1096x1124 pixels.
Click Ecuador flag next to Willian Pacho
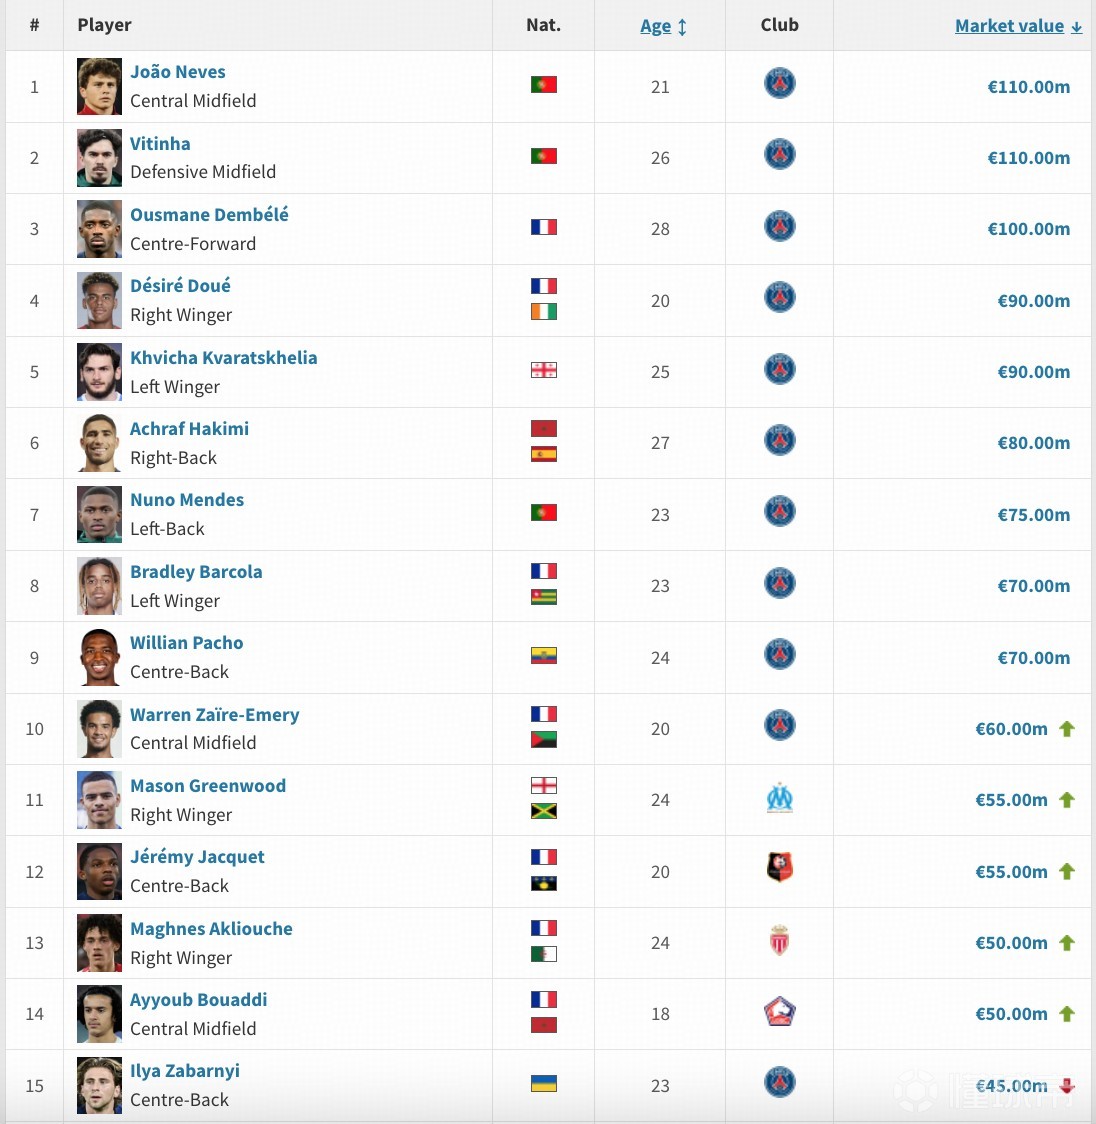click(543, 656)
